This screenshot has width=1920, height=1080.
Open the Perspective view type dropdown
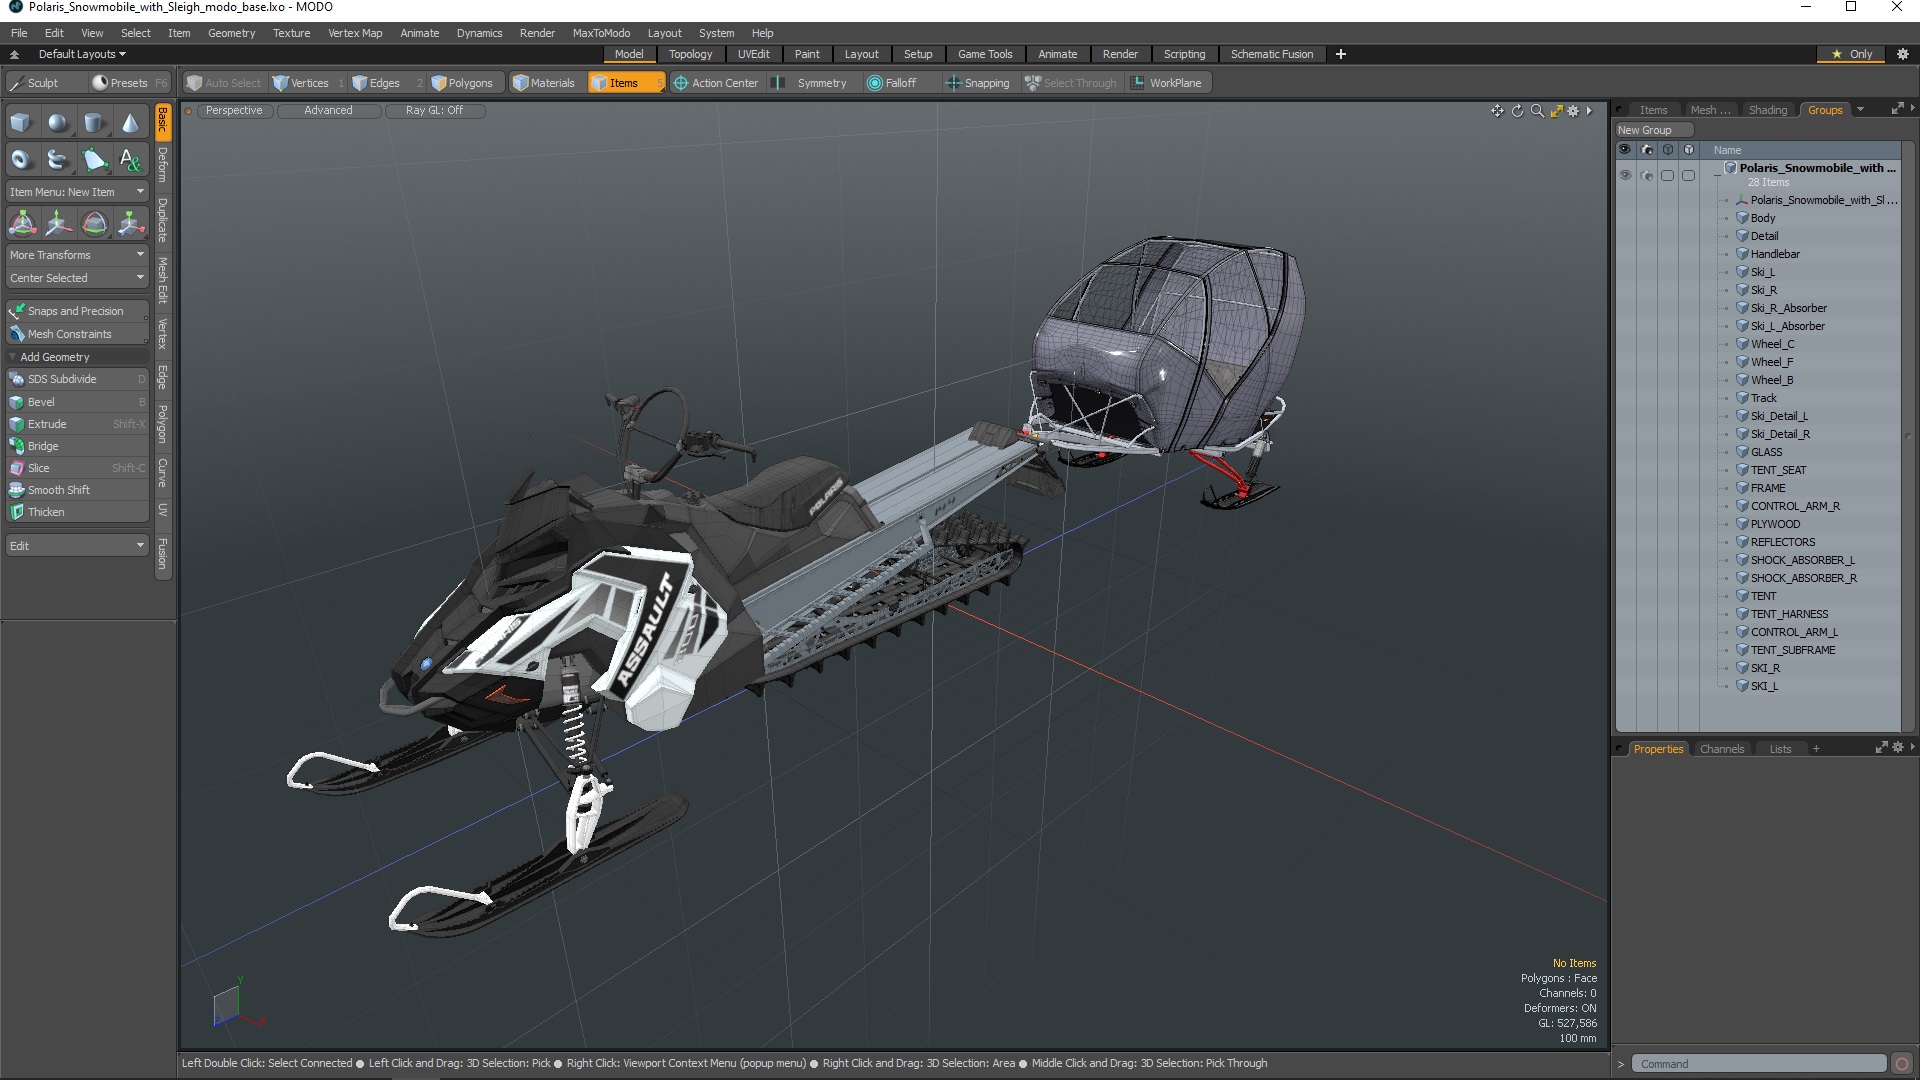click(234, 111)
